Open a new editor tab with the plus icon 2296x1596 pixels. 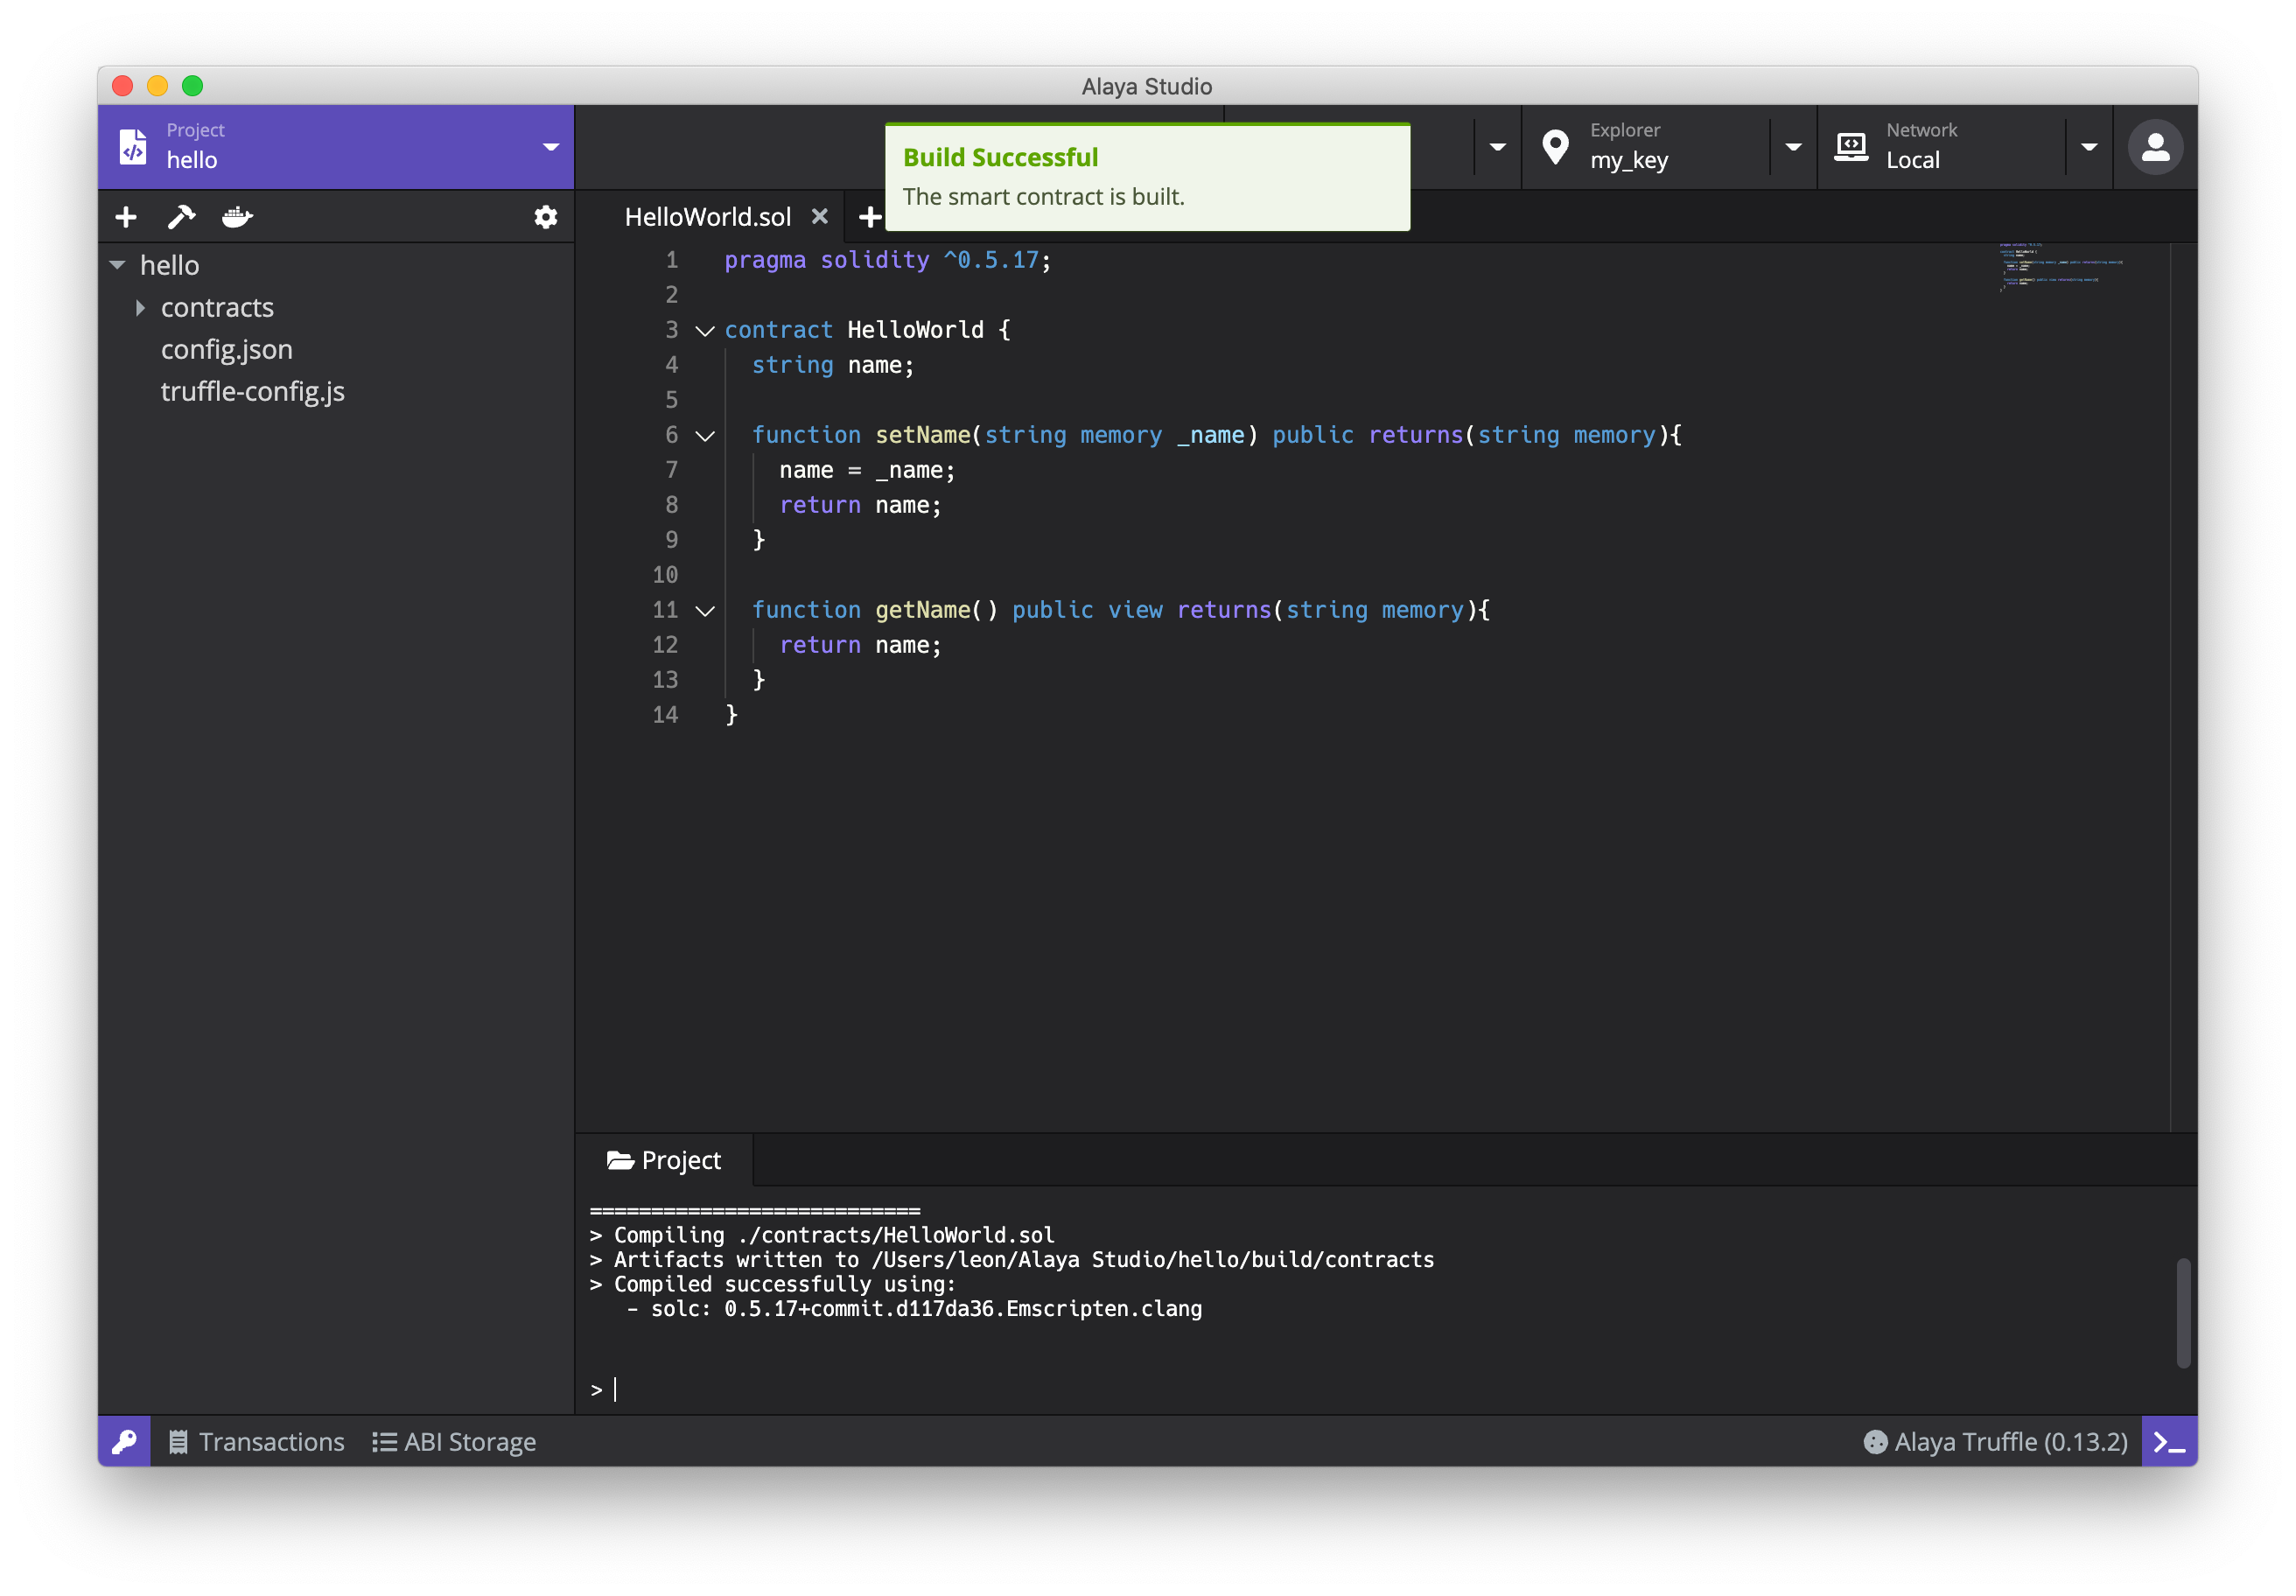869,216
